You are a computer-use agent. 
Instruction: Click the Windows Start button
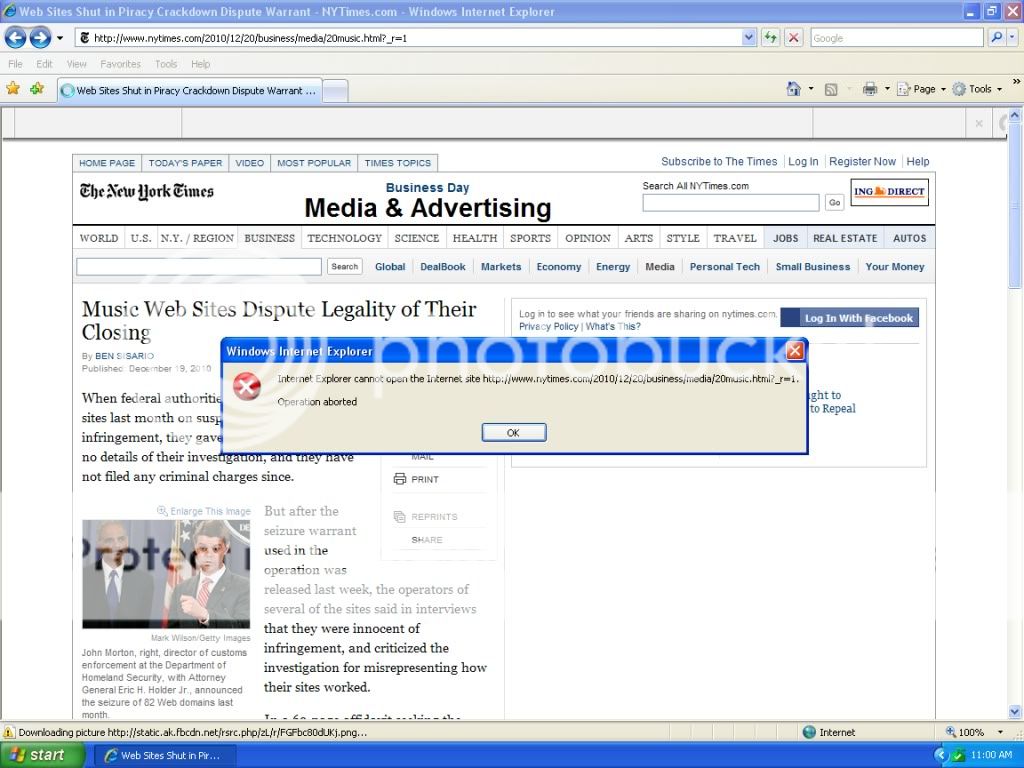pos(37,755)
